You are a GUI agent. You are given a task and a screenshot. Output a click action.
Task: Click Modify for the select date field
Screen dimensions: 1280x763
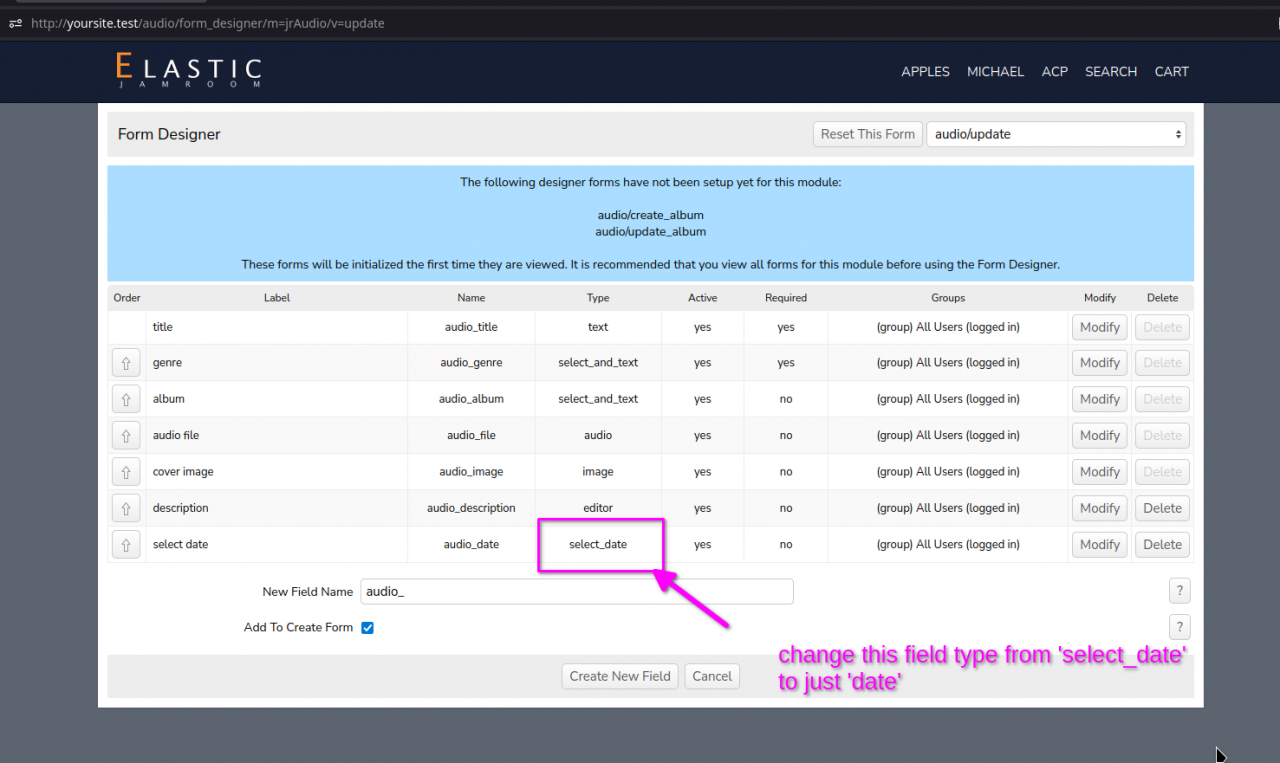point(1099,545)
